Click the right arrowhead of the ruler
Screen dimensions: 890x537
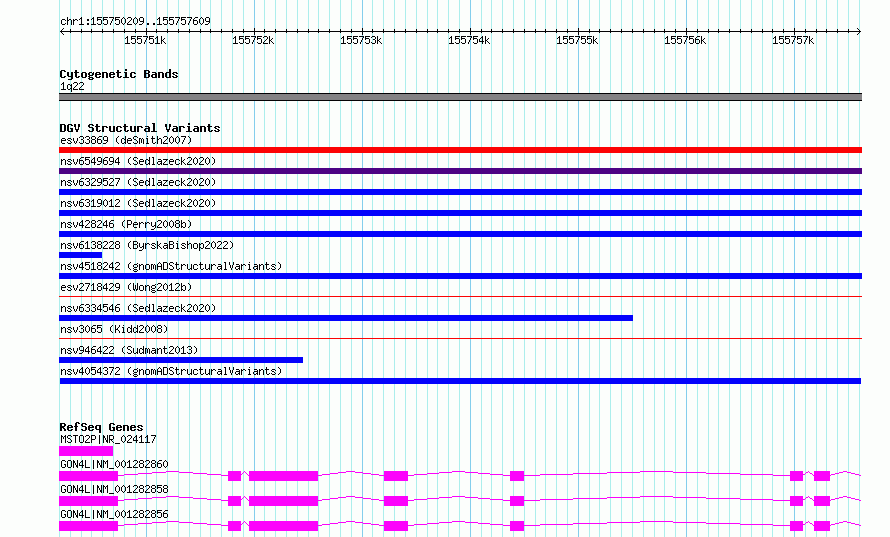[x=859, y=31]
